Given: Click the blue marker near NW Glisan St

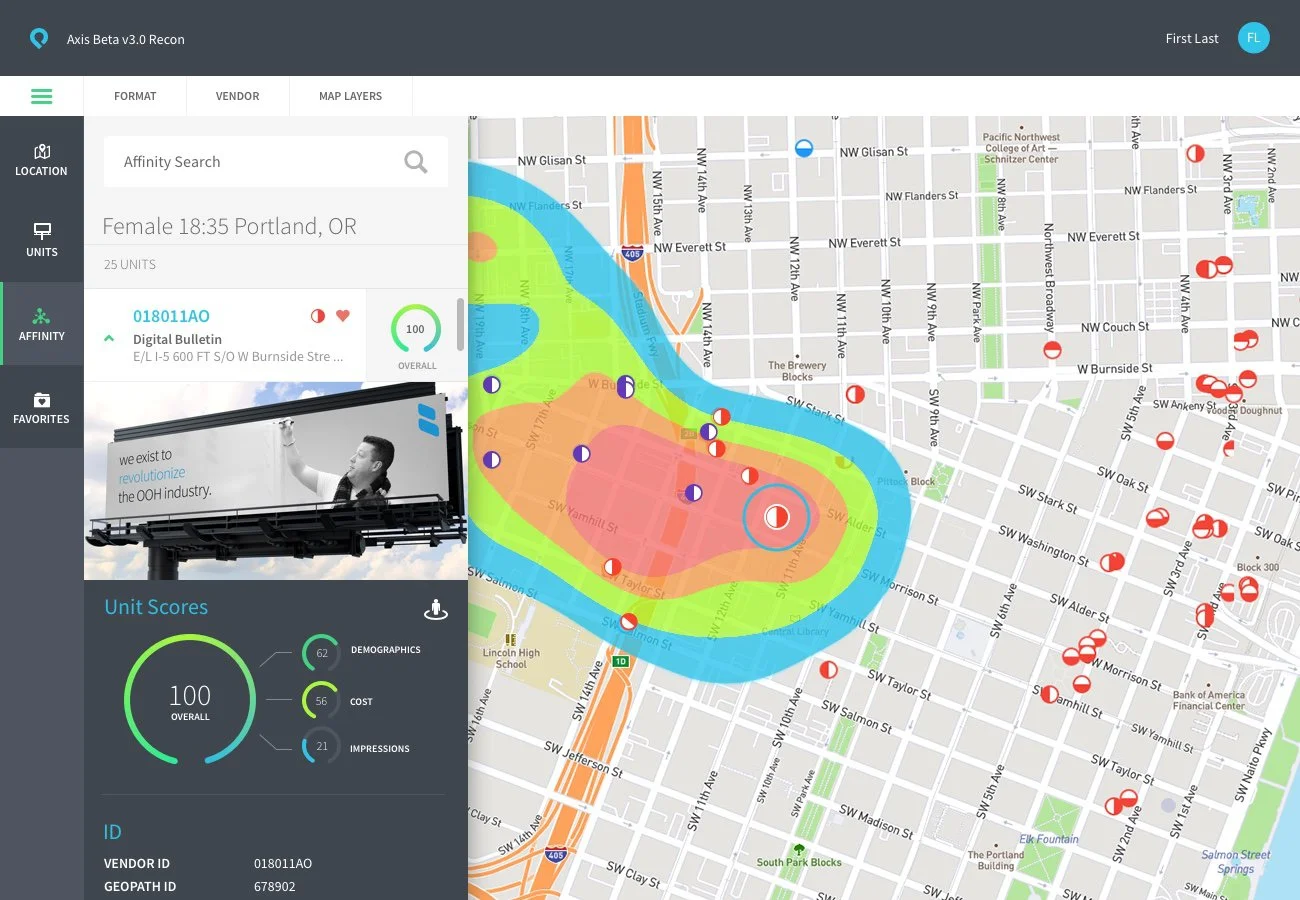Looking at the screenshot, I should click(804, 148).
